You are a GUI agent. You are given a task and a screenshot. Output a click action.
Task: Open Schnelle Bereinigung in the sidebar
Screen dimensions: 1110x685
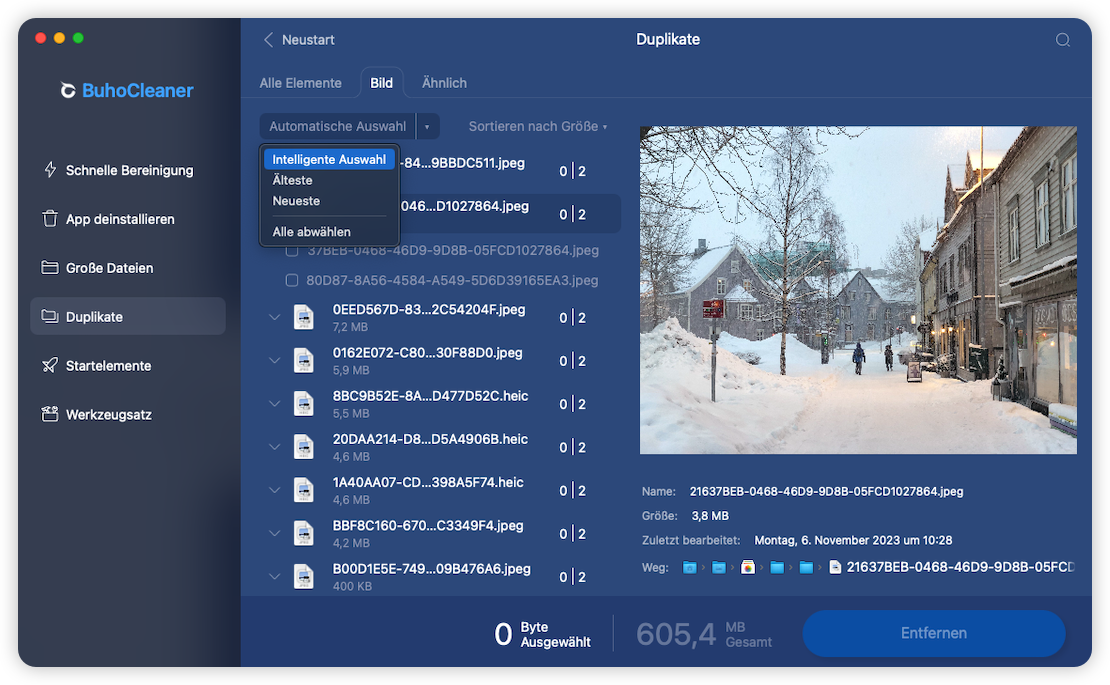128,170
